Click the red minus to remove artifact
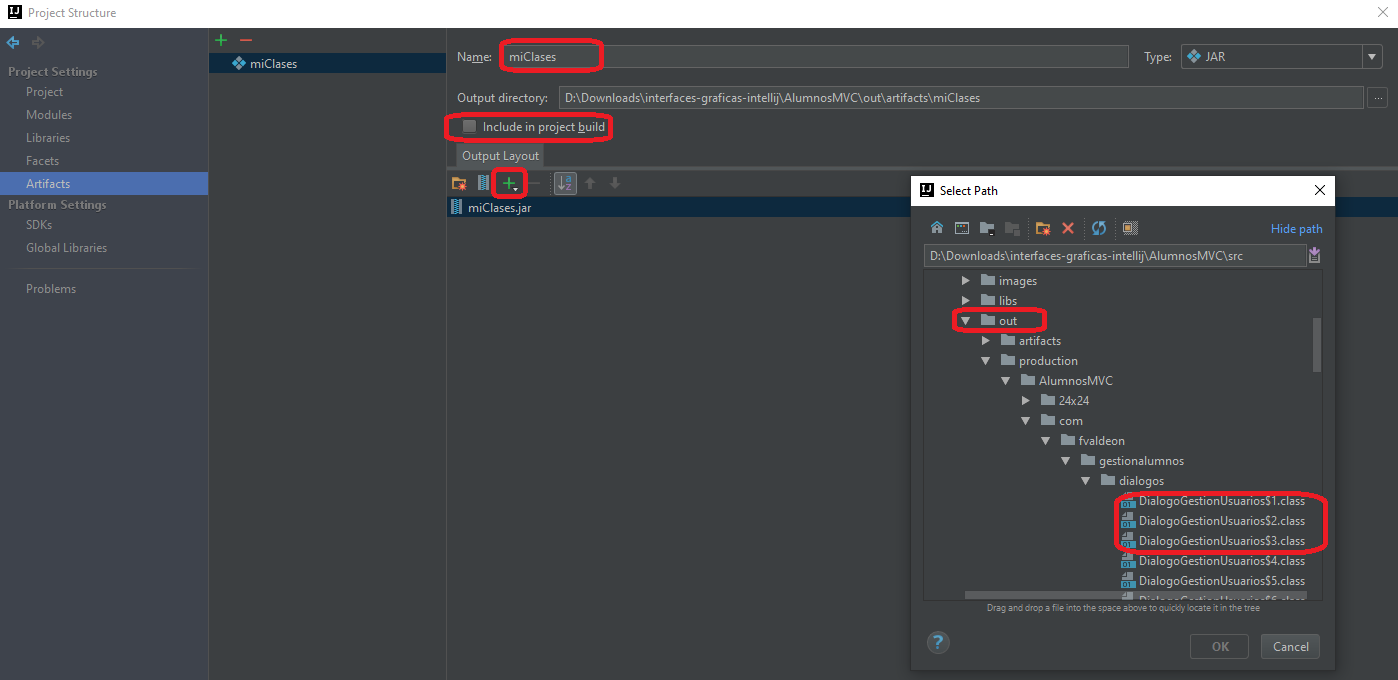Image resolution: width=1398 pixels, height=680 pixels. point(246,40)
